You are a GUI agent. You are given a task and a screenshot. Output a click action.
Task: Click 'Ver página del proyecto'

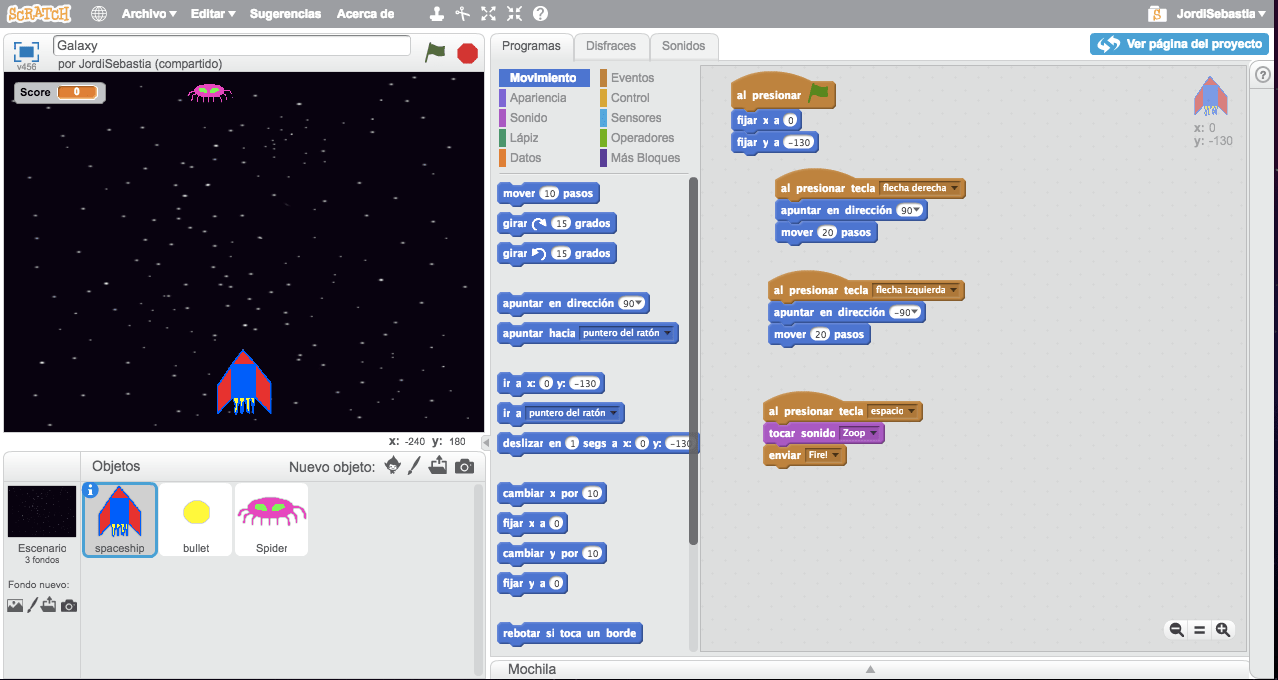click(x=1179, y=44)
